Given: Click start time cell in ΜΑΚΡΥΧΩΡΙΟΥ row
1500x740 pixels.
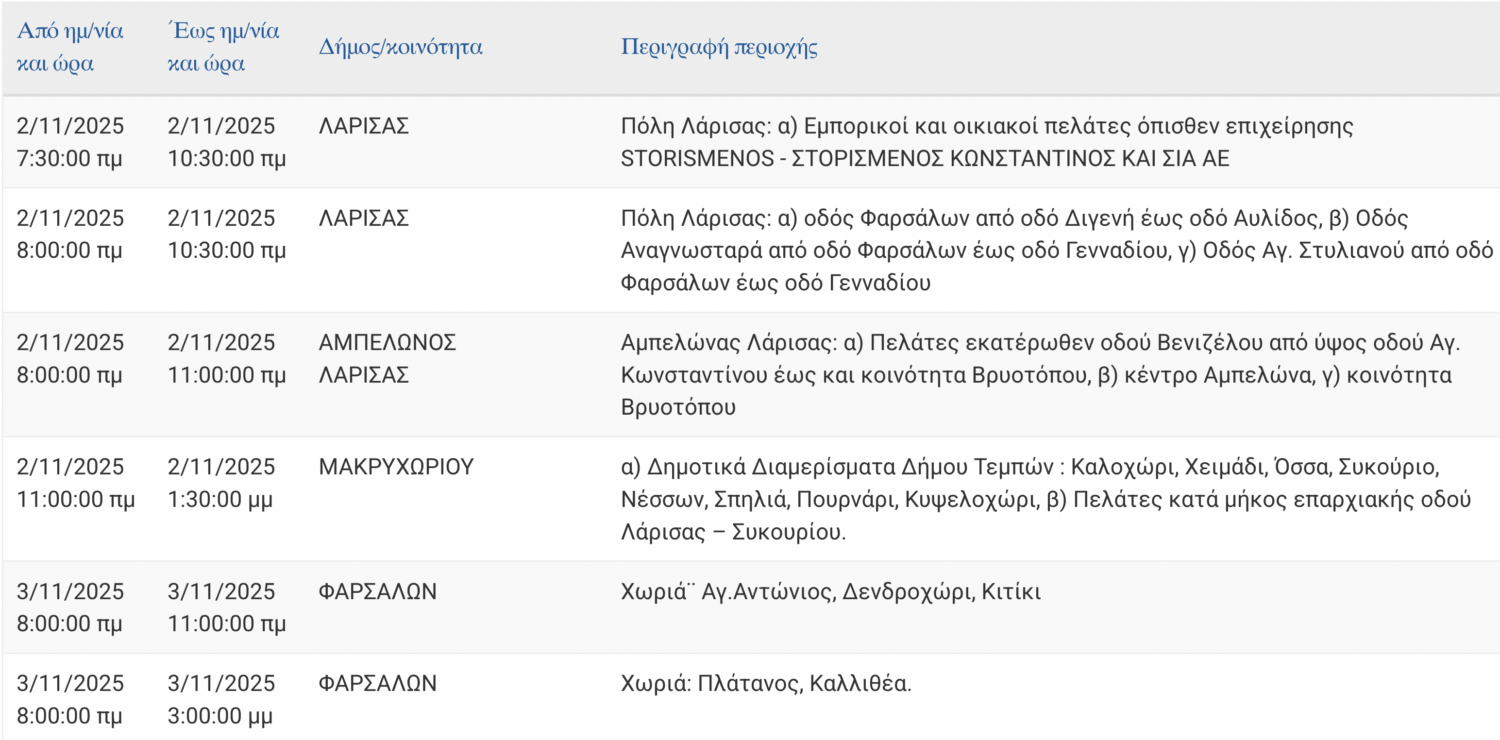Looking at the screenshot, I should 75,483.
